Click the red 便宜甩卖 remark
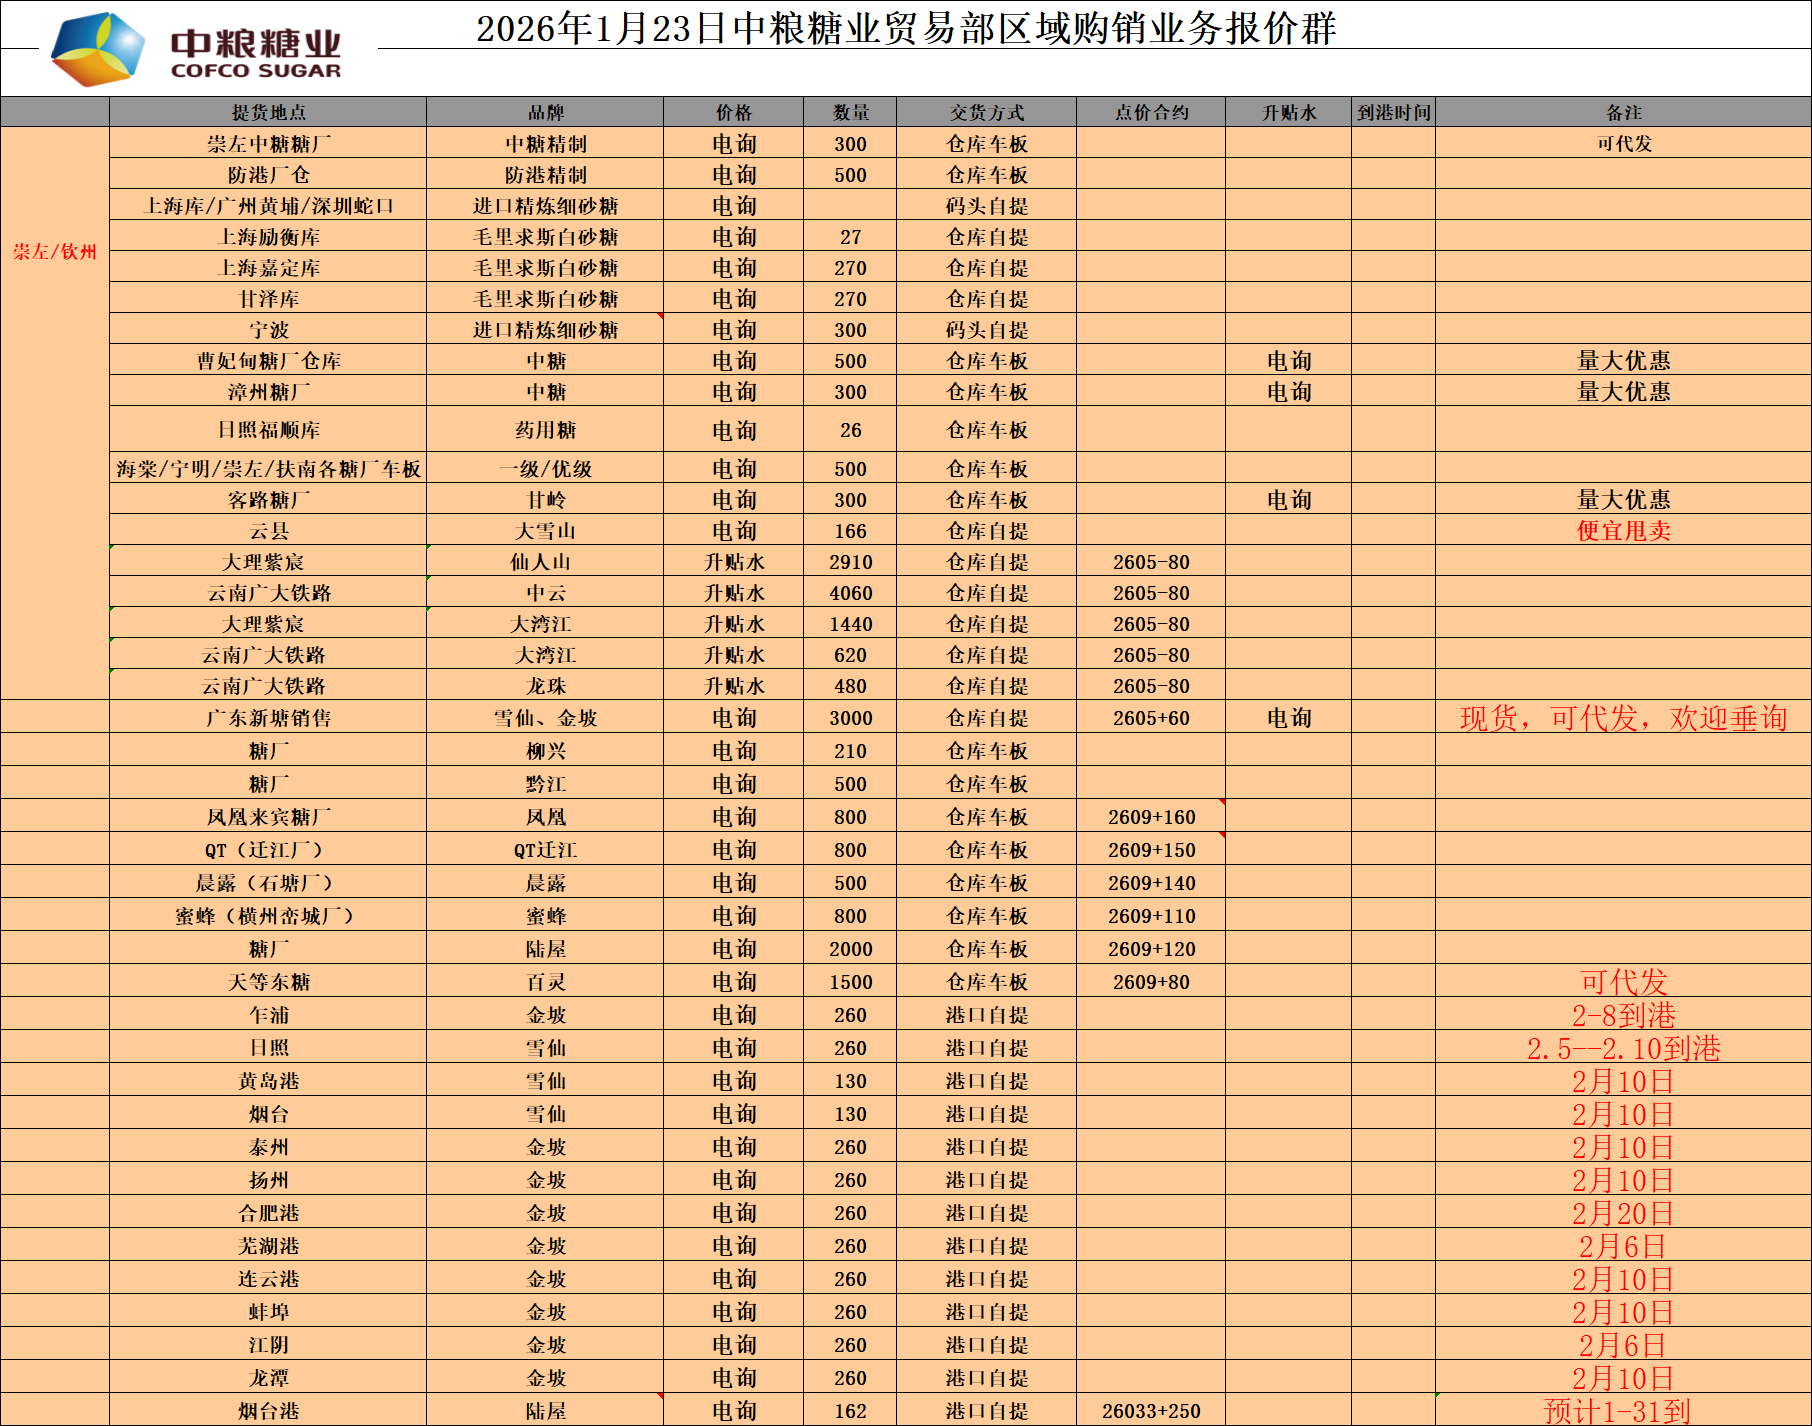Image resolution: width=1812 pixels, height=1426 pixels. click(x=1623, y=531)
